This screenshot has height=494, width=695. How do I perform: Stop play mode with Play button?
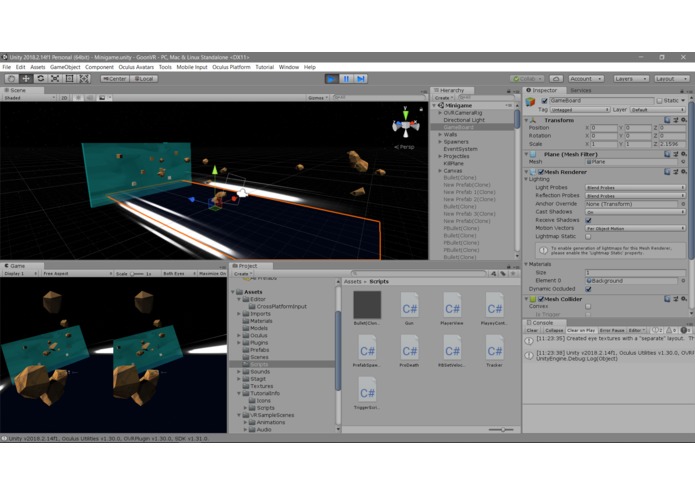point(331,79)
